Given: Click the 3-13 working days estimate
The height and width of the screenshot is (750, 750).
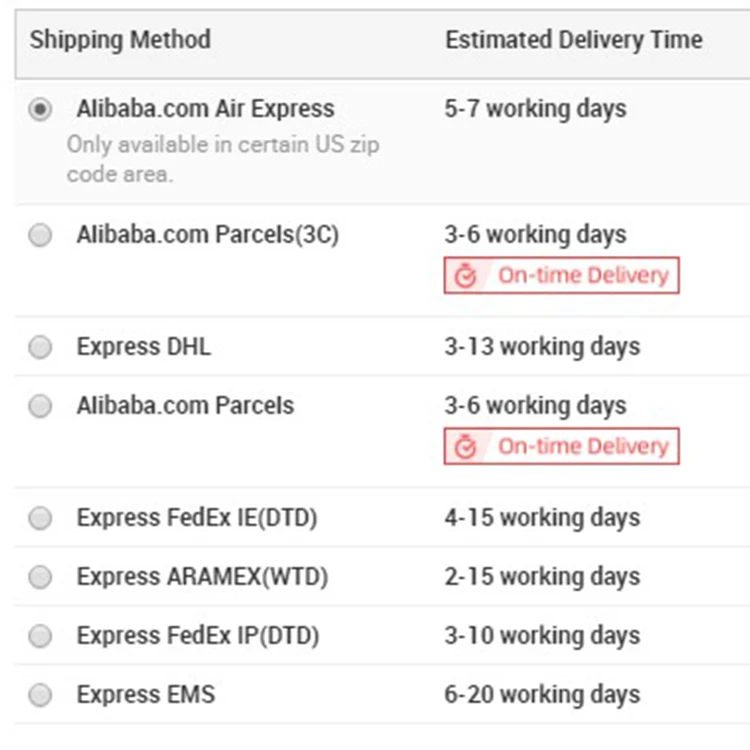Looking at the screenshot, I should pyautogui.click(x=541, y=347).
